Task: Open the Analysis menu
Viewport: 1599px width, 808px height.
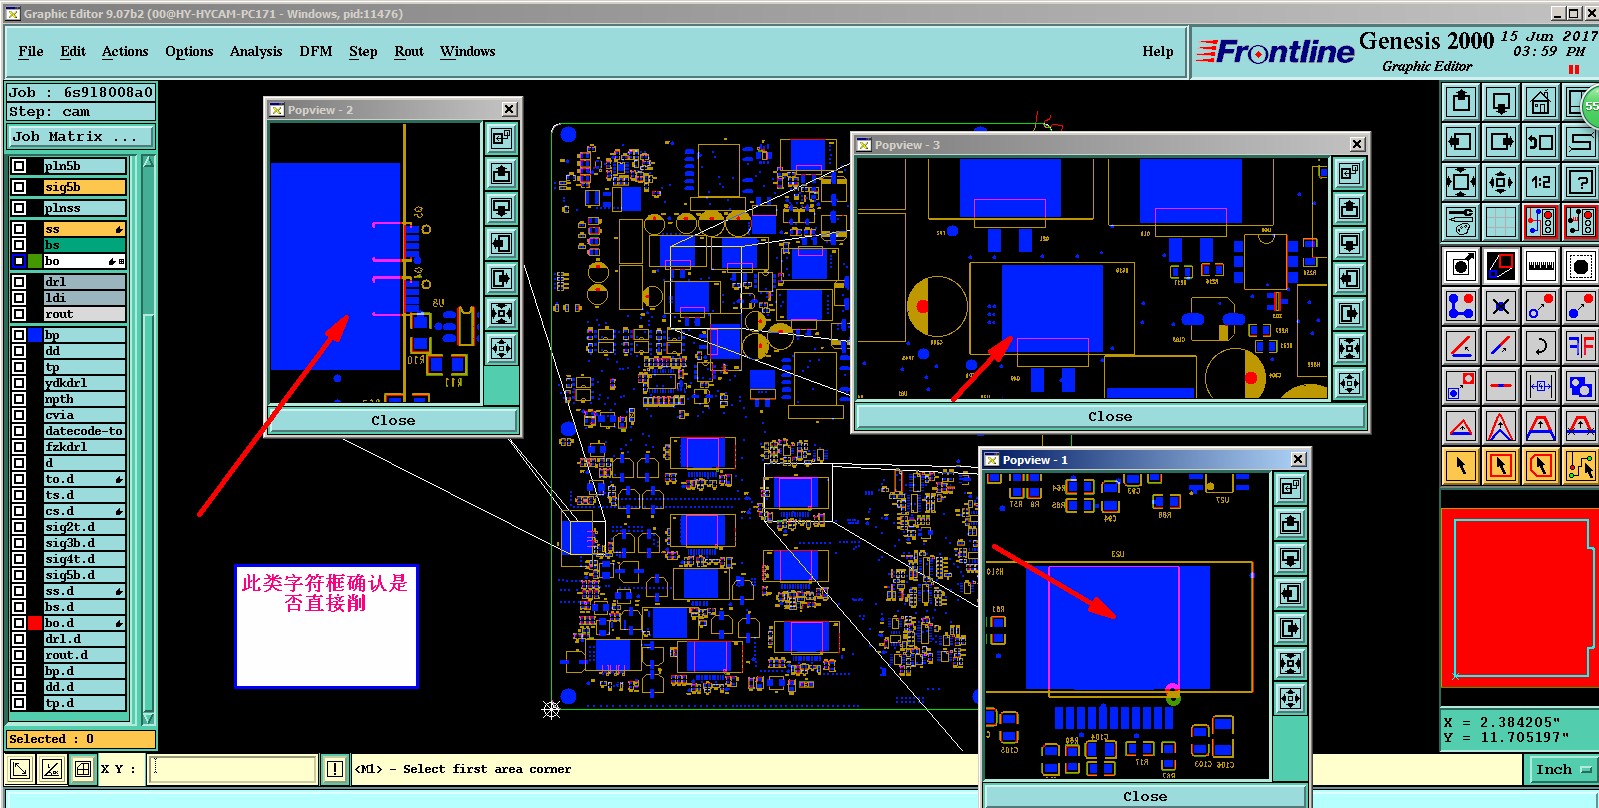Action: (256, 52)
